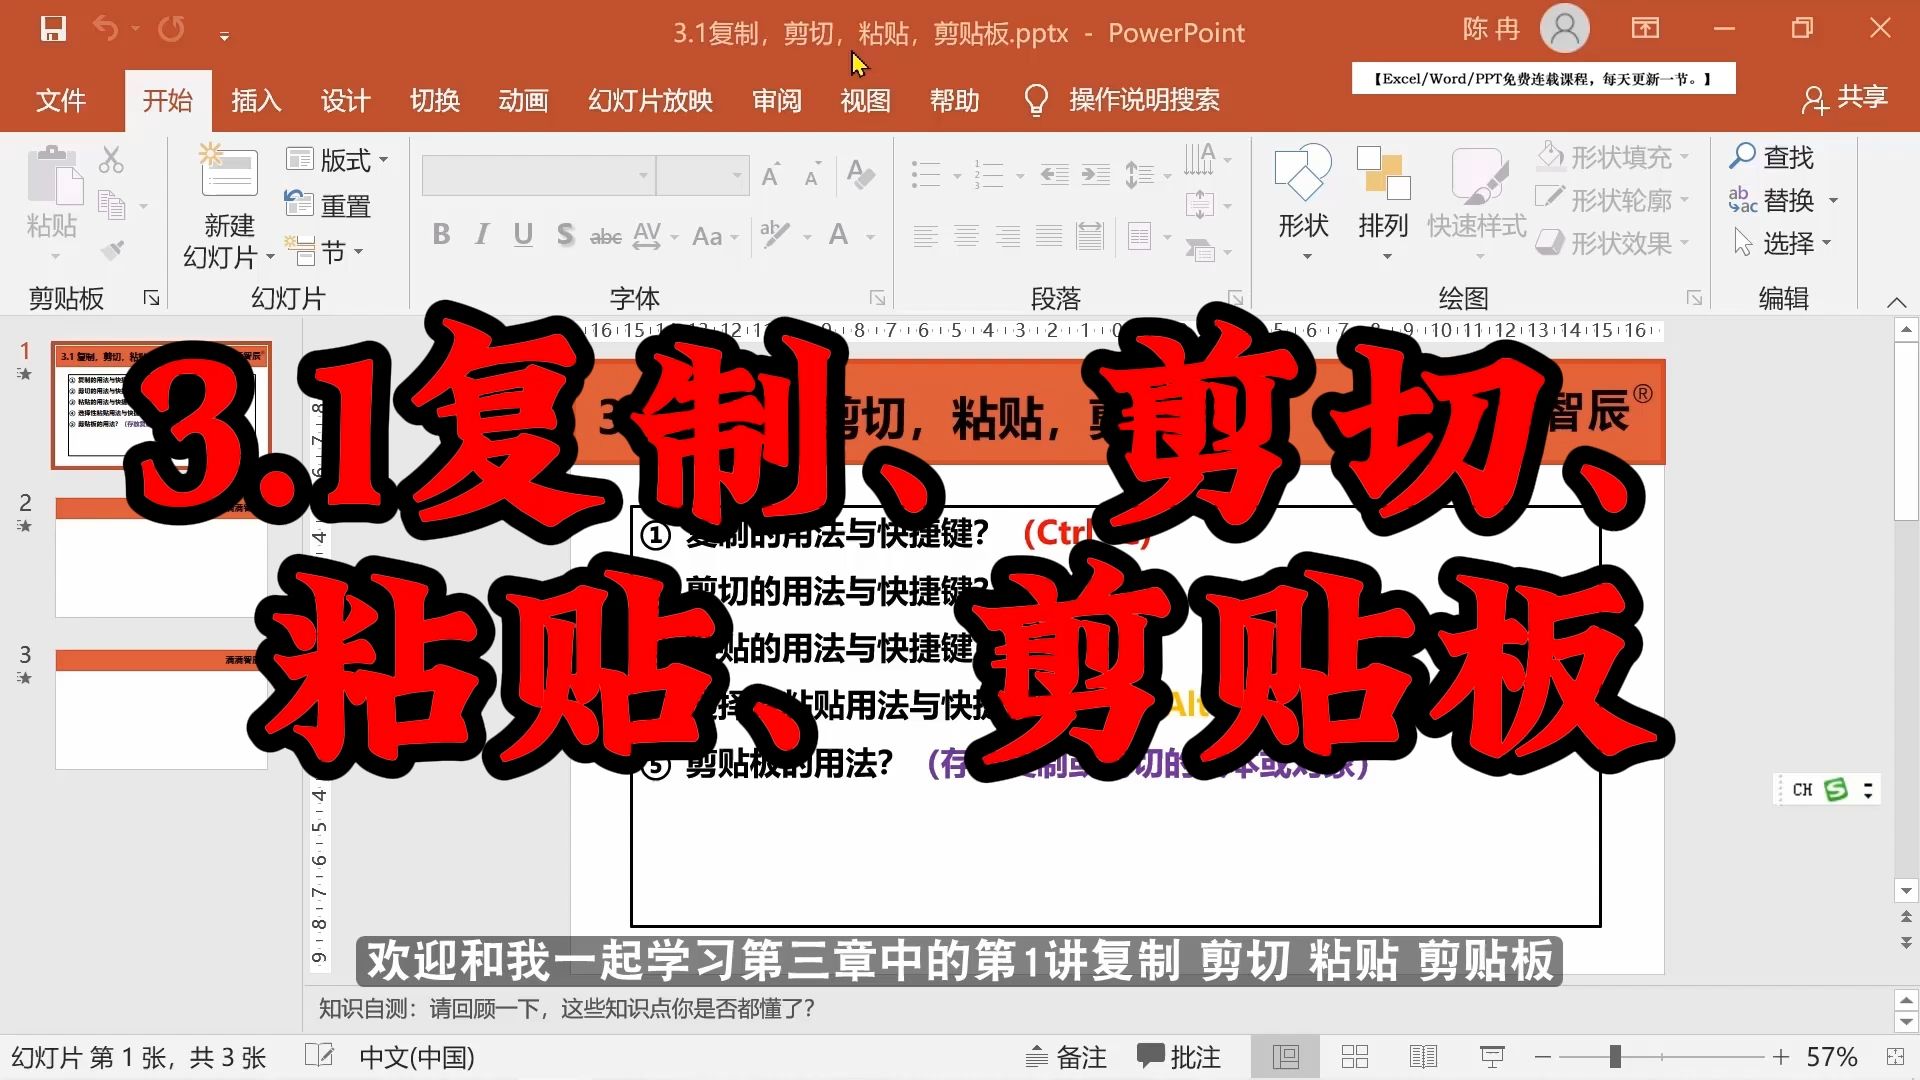Click the Share (共享) button
Screen dimensions: 1920x1080
click(x=1845, y=98)
